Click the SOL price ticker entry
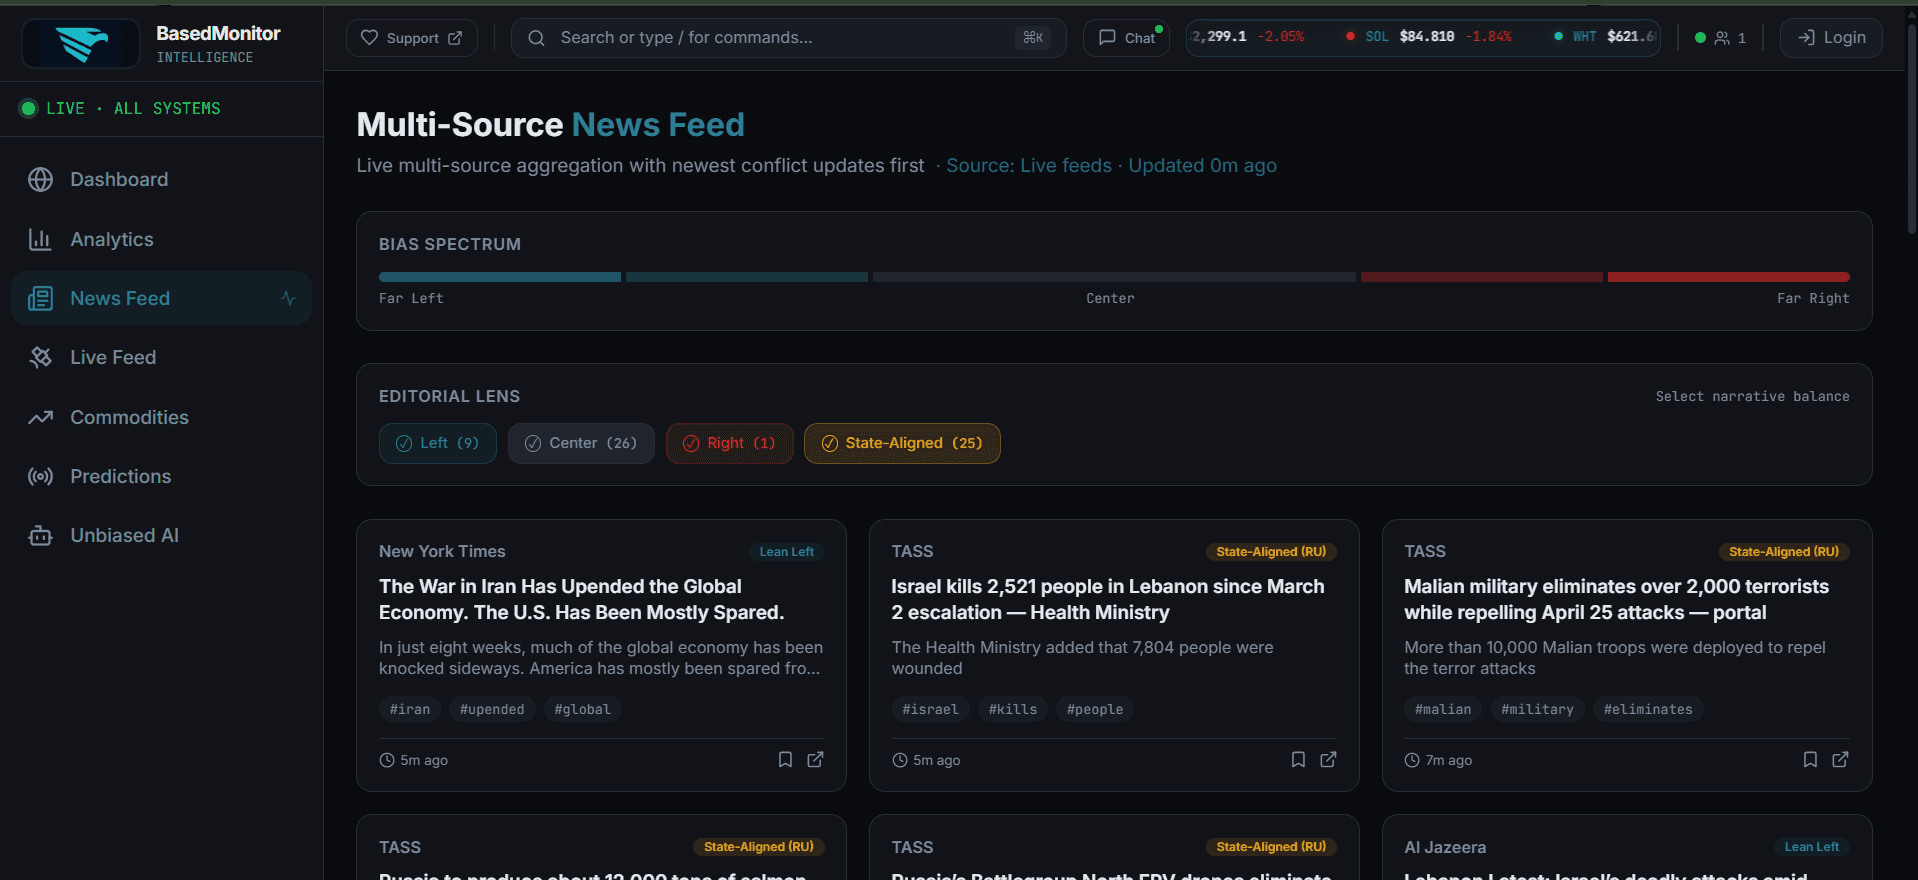Viewport: 1918px width, 880px height. [1429, 37]
